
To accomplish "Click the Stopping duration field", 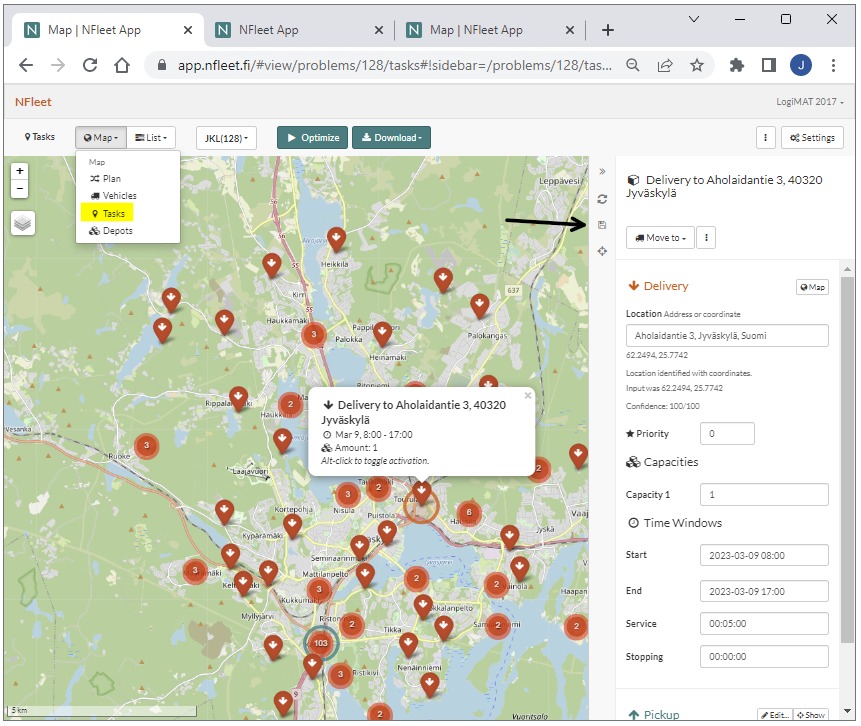I will coord(764,657).
